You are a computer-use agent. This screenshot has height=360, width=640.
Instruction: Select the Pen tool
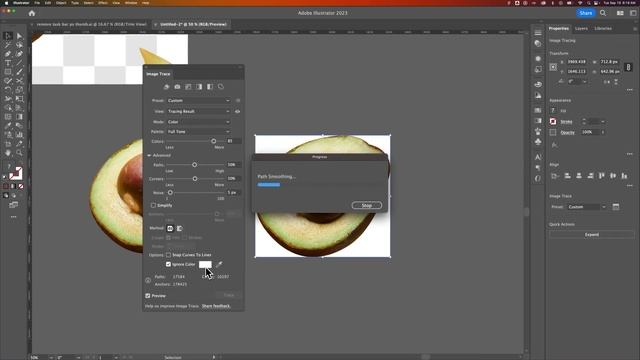[x=8, y=54]
